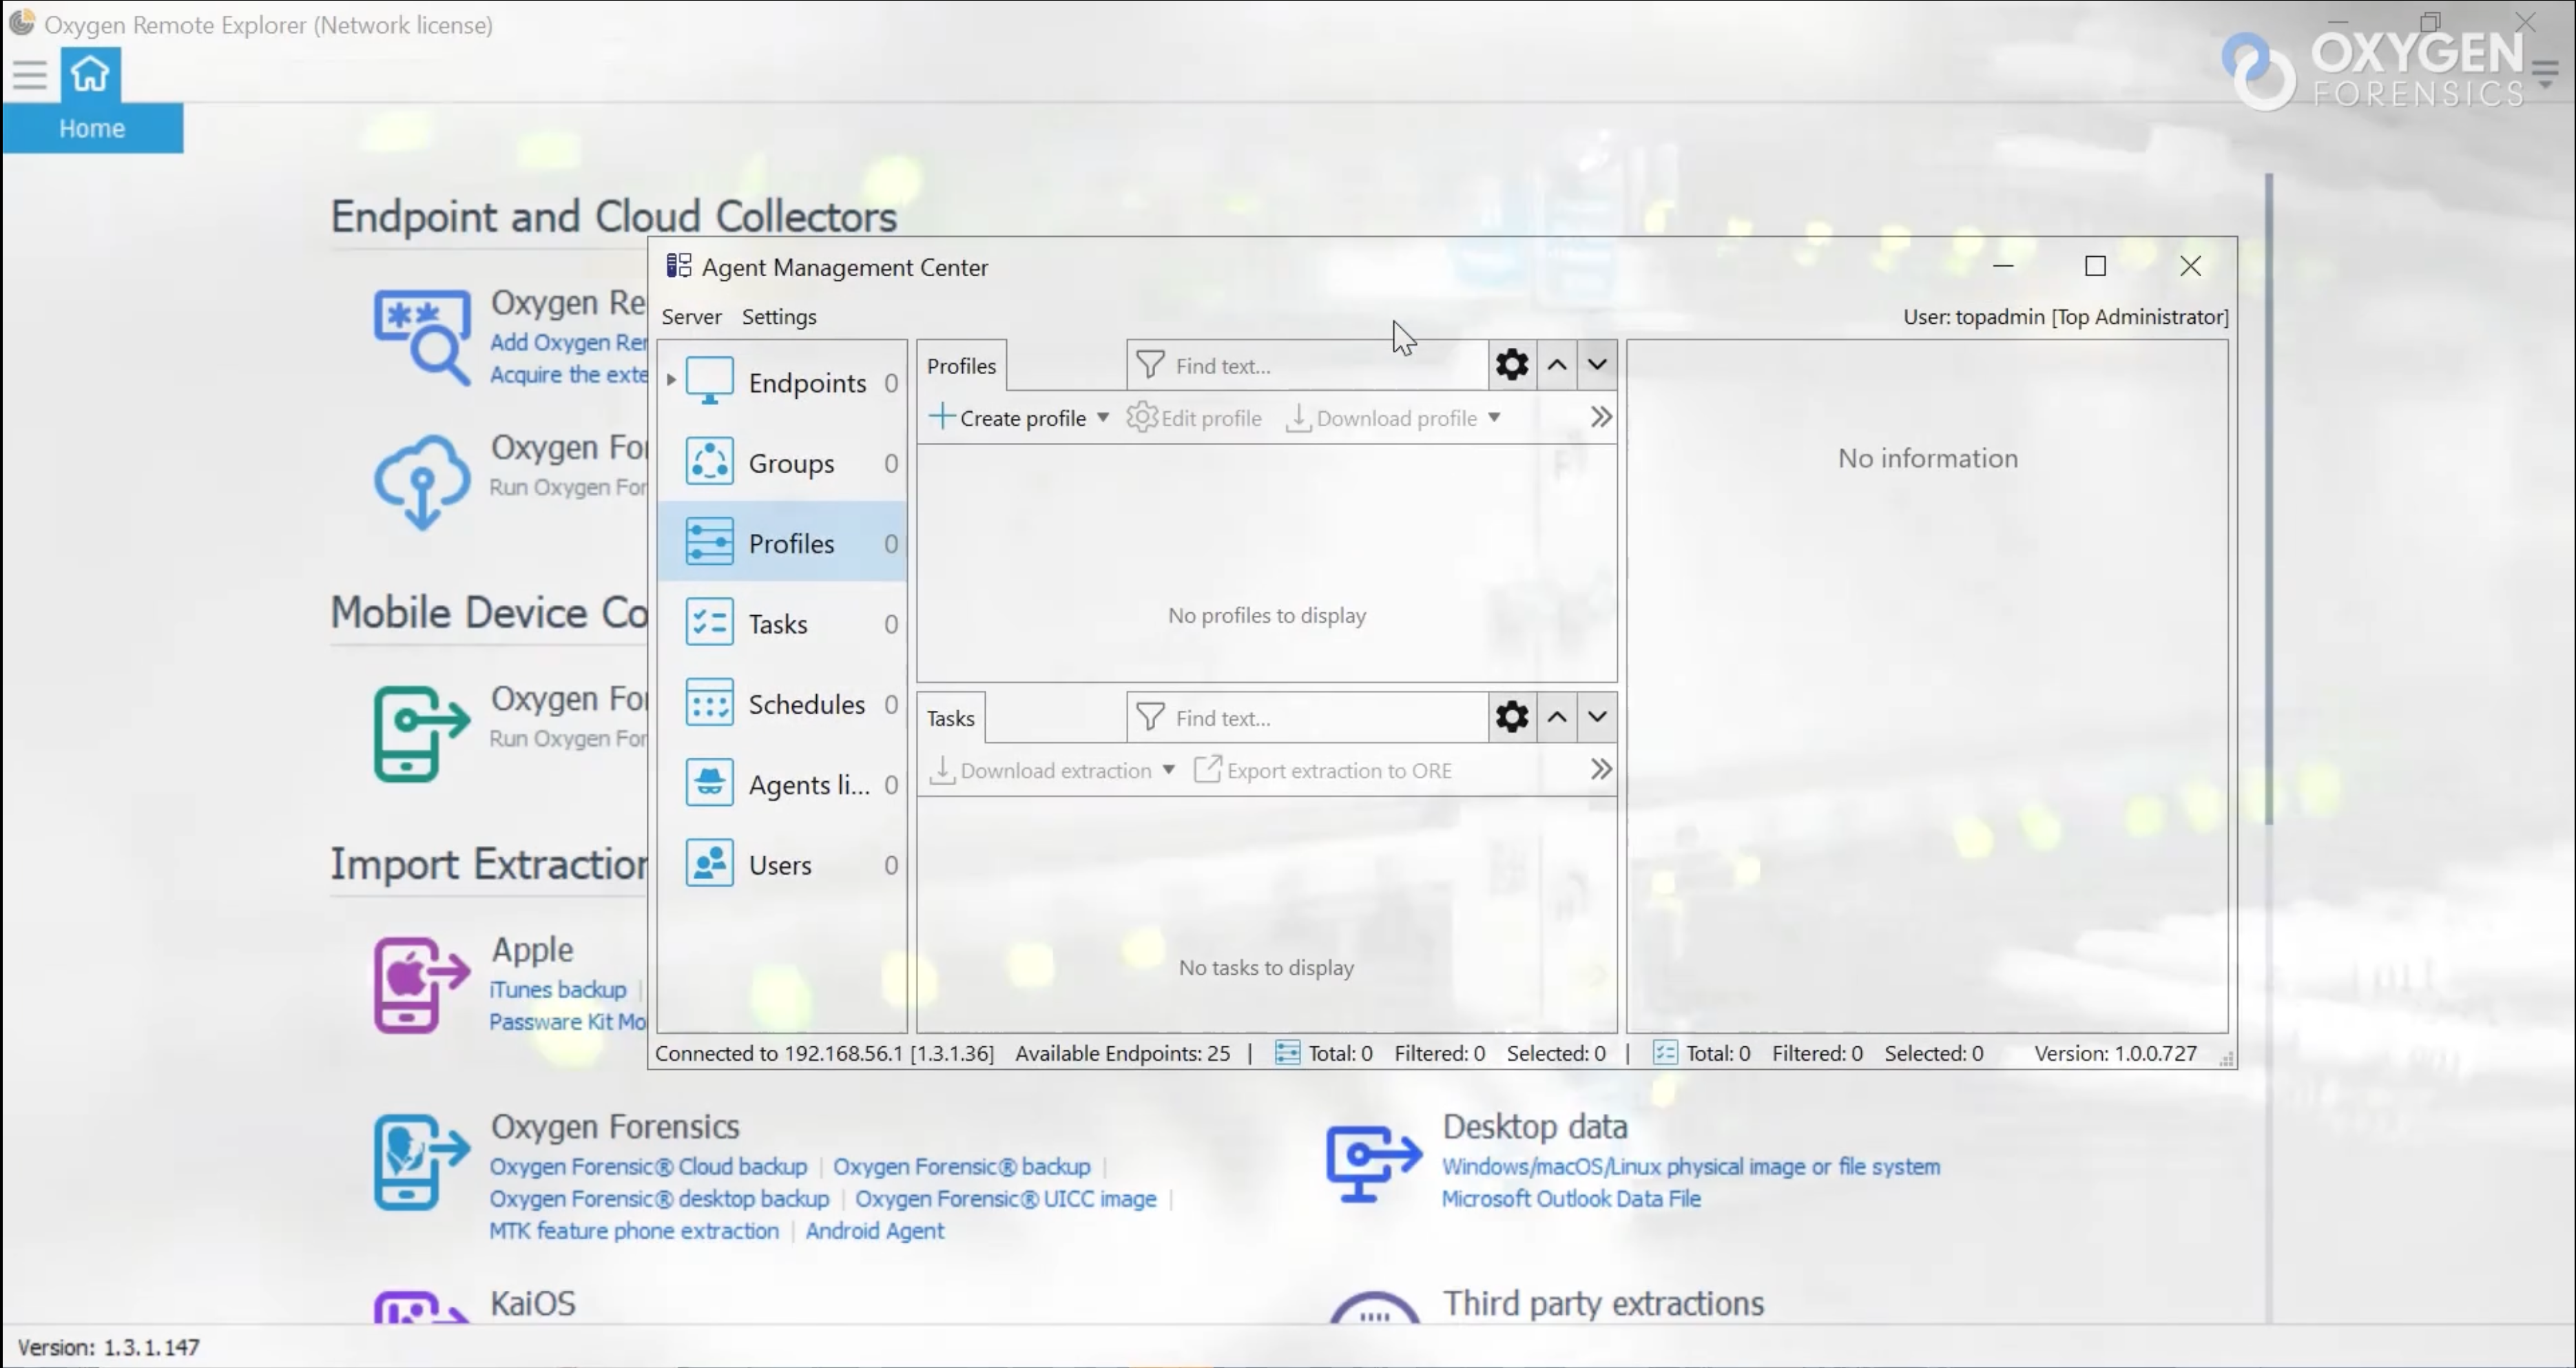The width and height of the screenshot is (2576, 1368).
Task: Open the Tasks panel gear settings
Action: [1511, 716]
